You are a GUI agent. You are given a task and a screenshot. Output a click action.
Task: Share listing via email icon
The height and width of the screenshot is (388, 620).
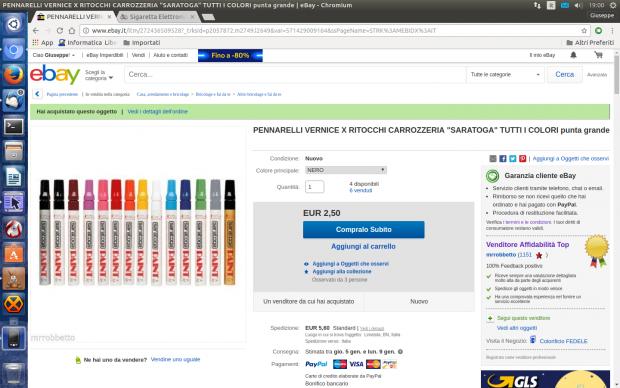point(493,159)
